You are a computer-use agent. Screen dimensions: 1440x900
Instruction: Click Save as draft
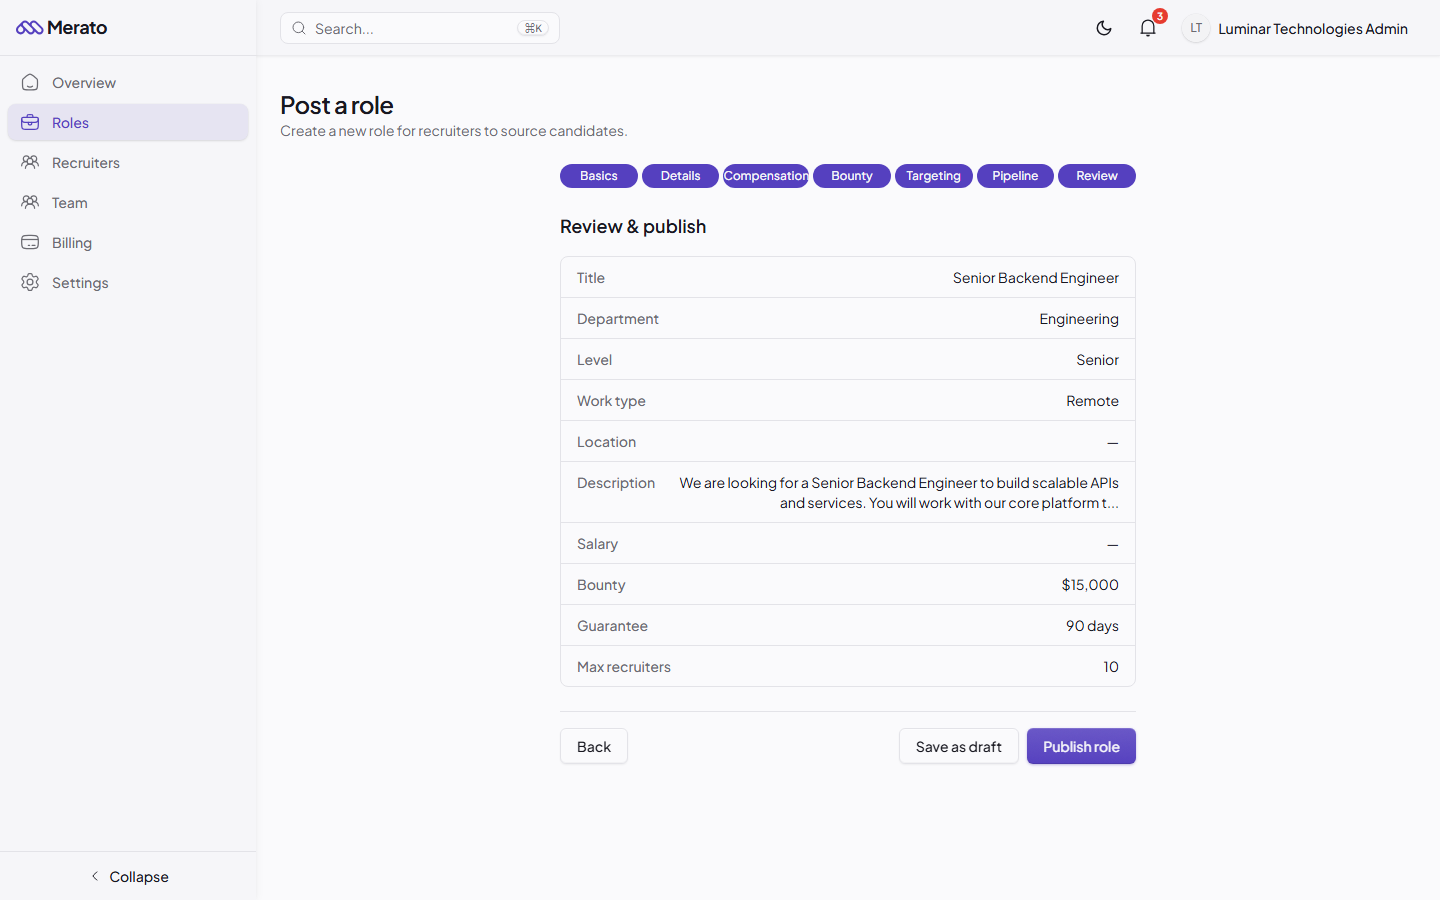tap(958, 747)
